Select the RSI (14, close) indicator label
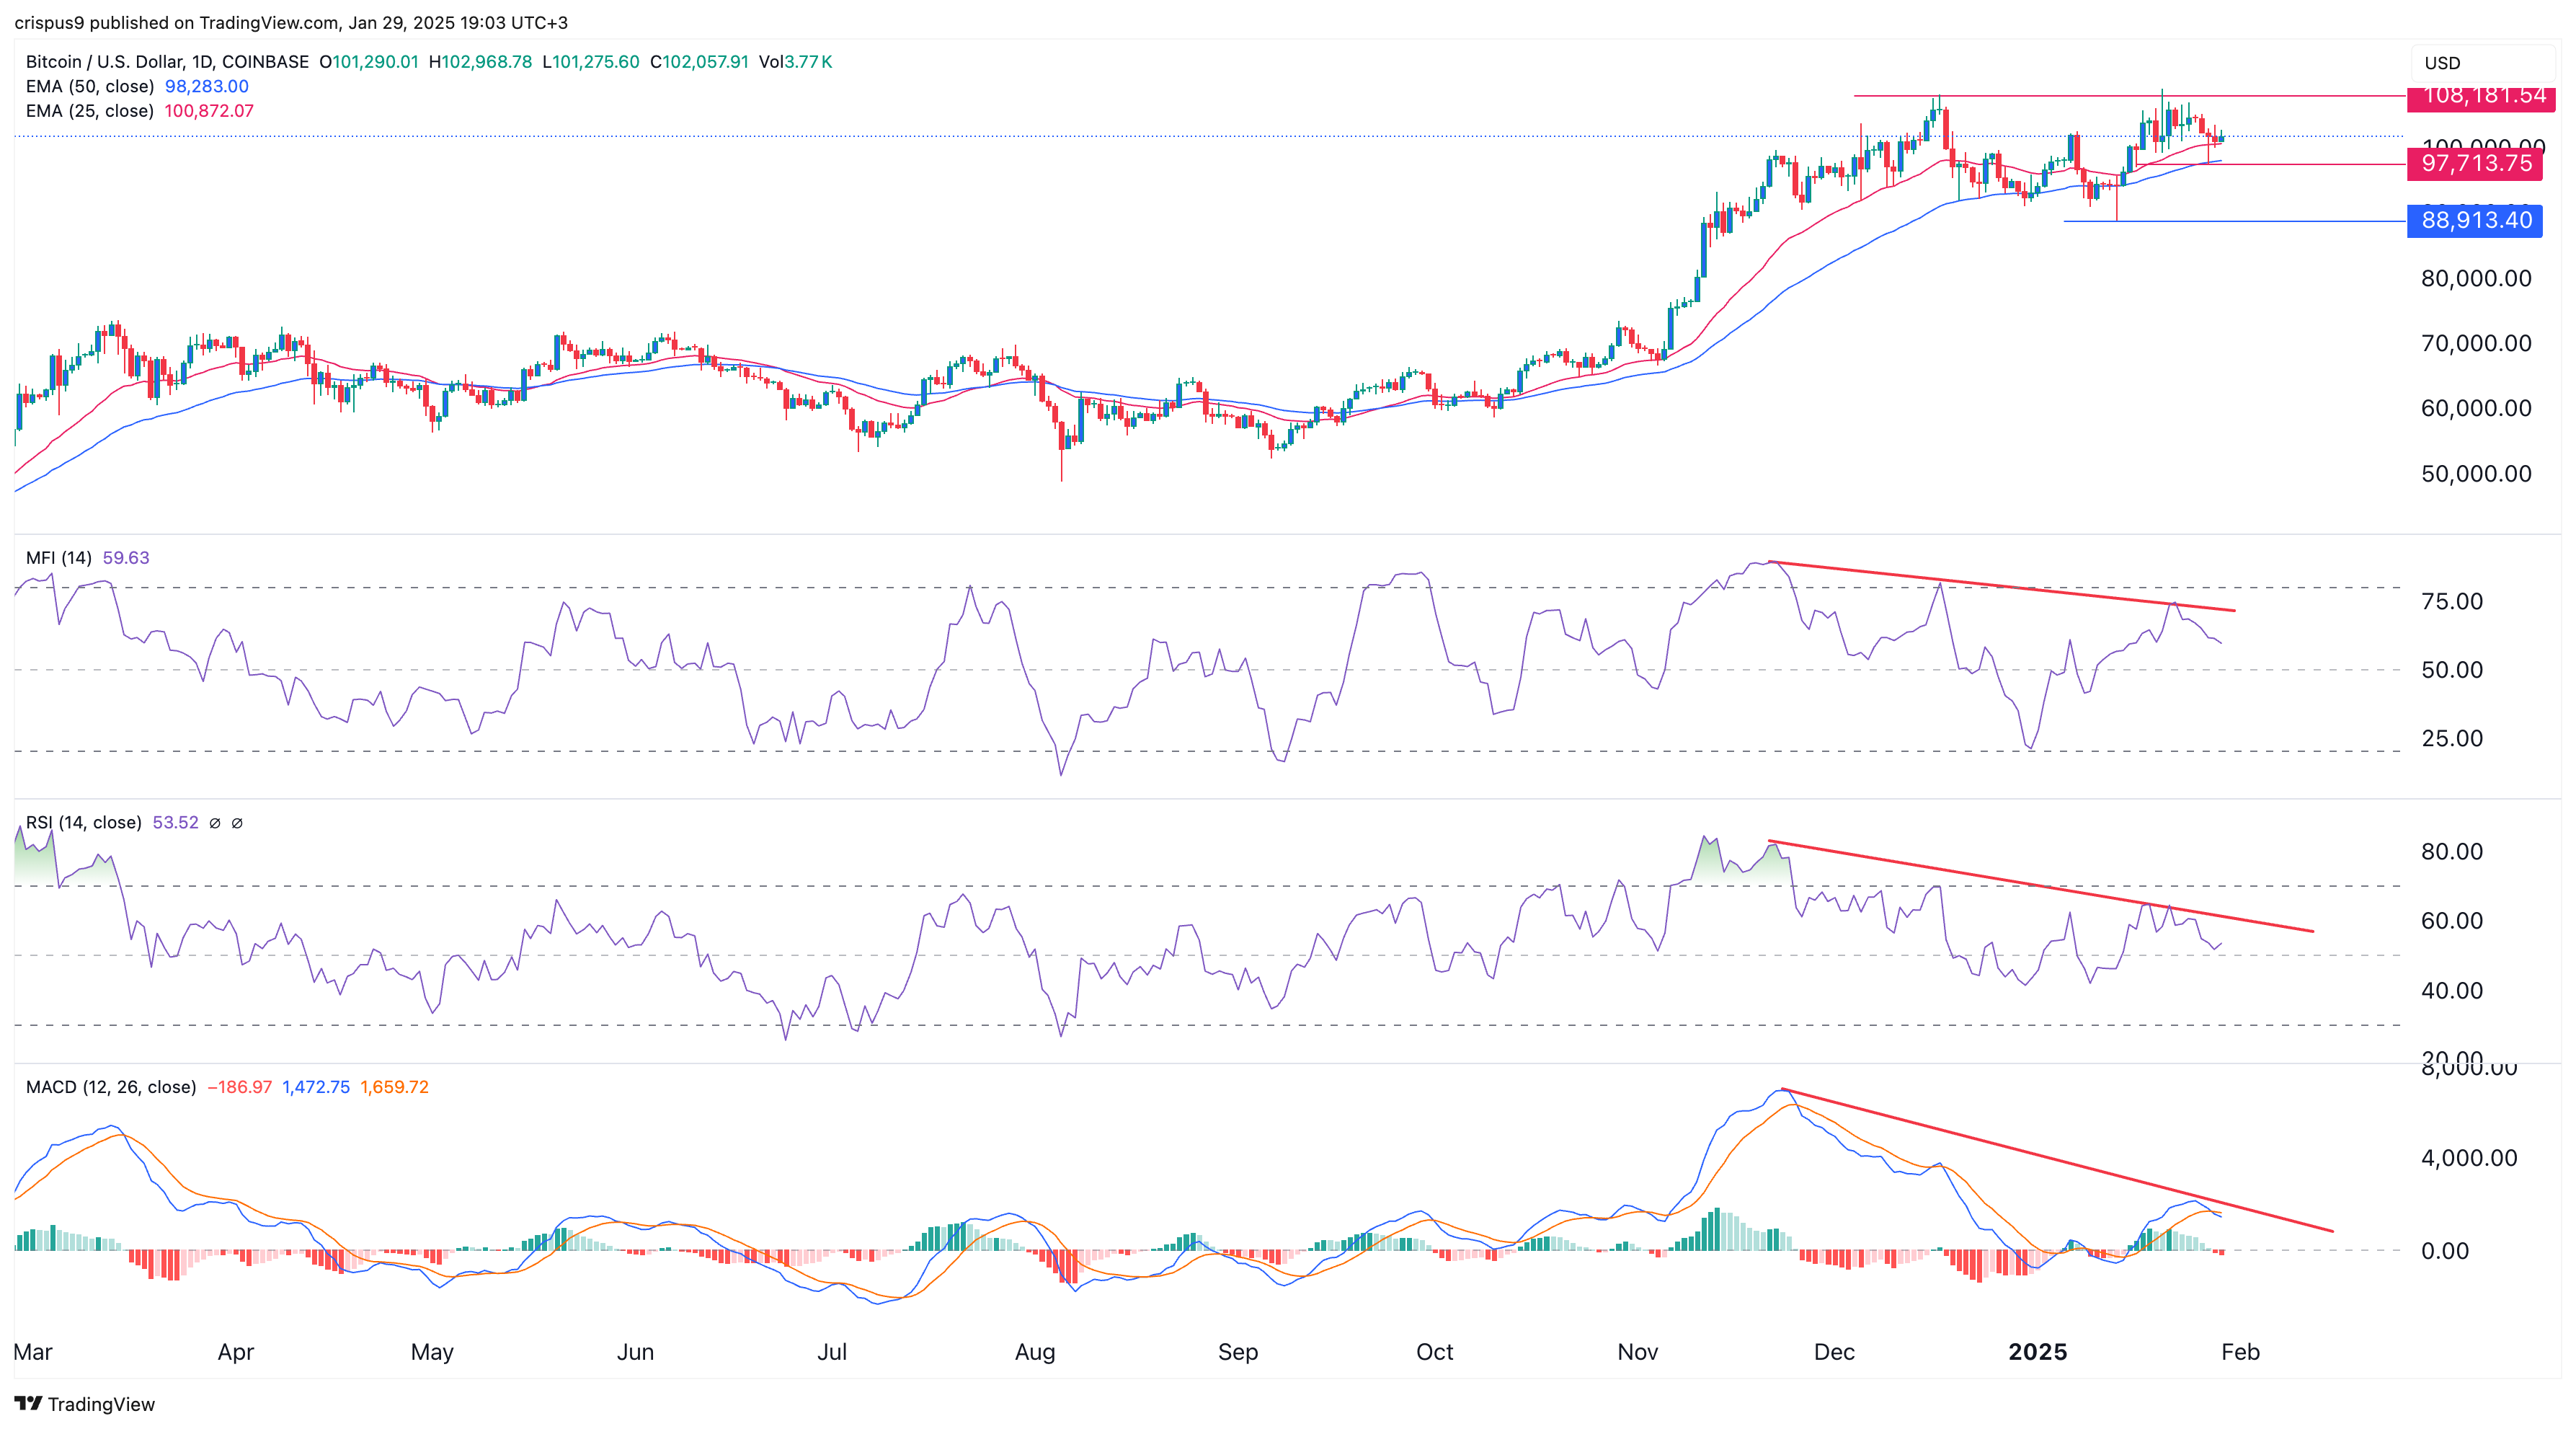This screenshot has height=1429, width=2576. [x=84, y=823]
